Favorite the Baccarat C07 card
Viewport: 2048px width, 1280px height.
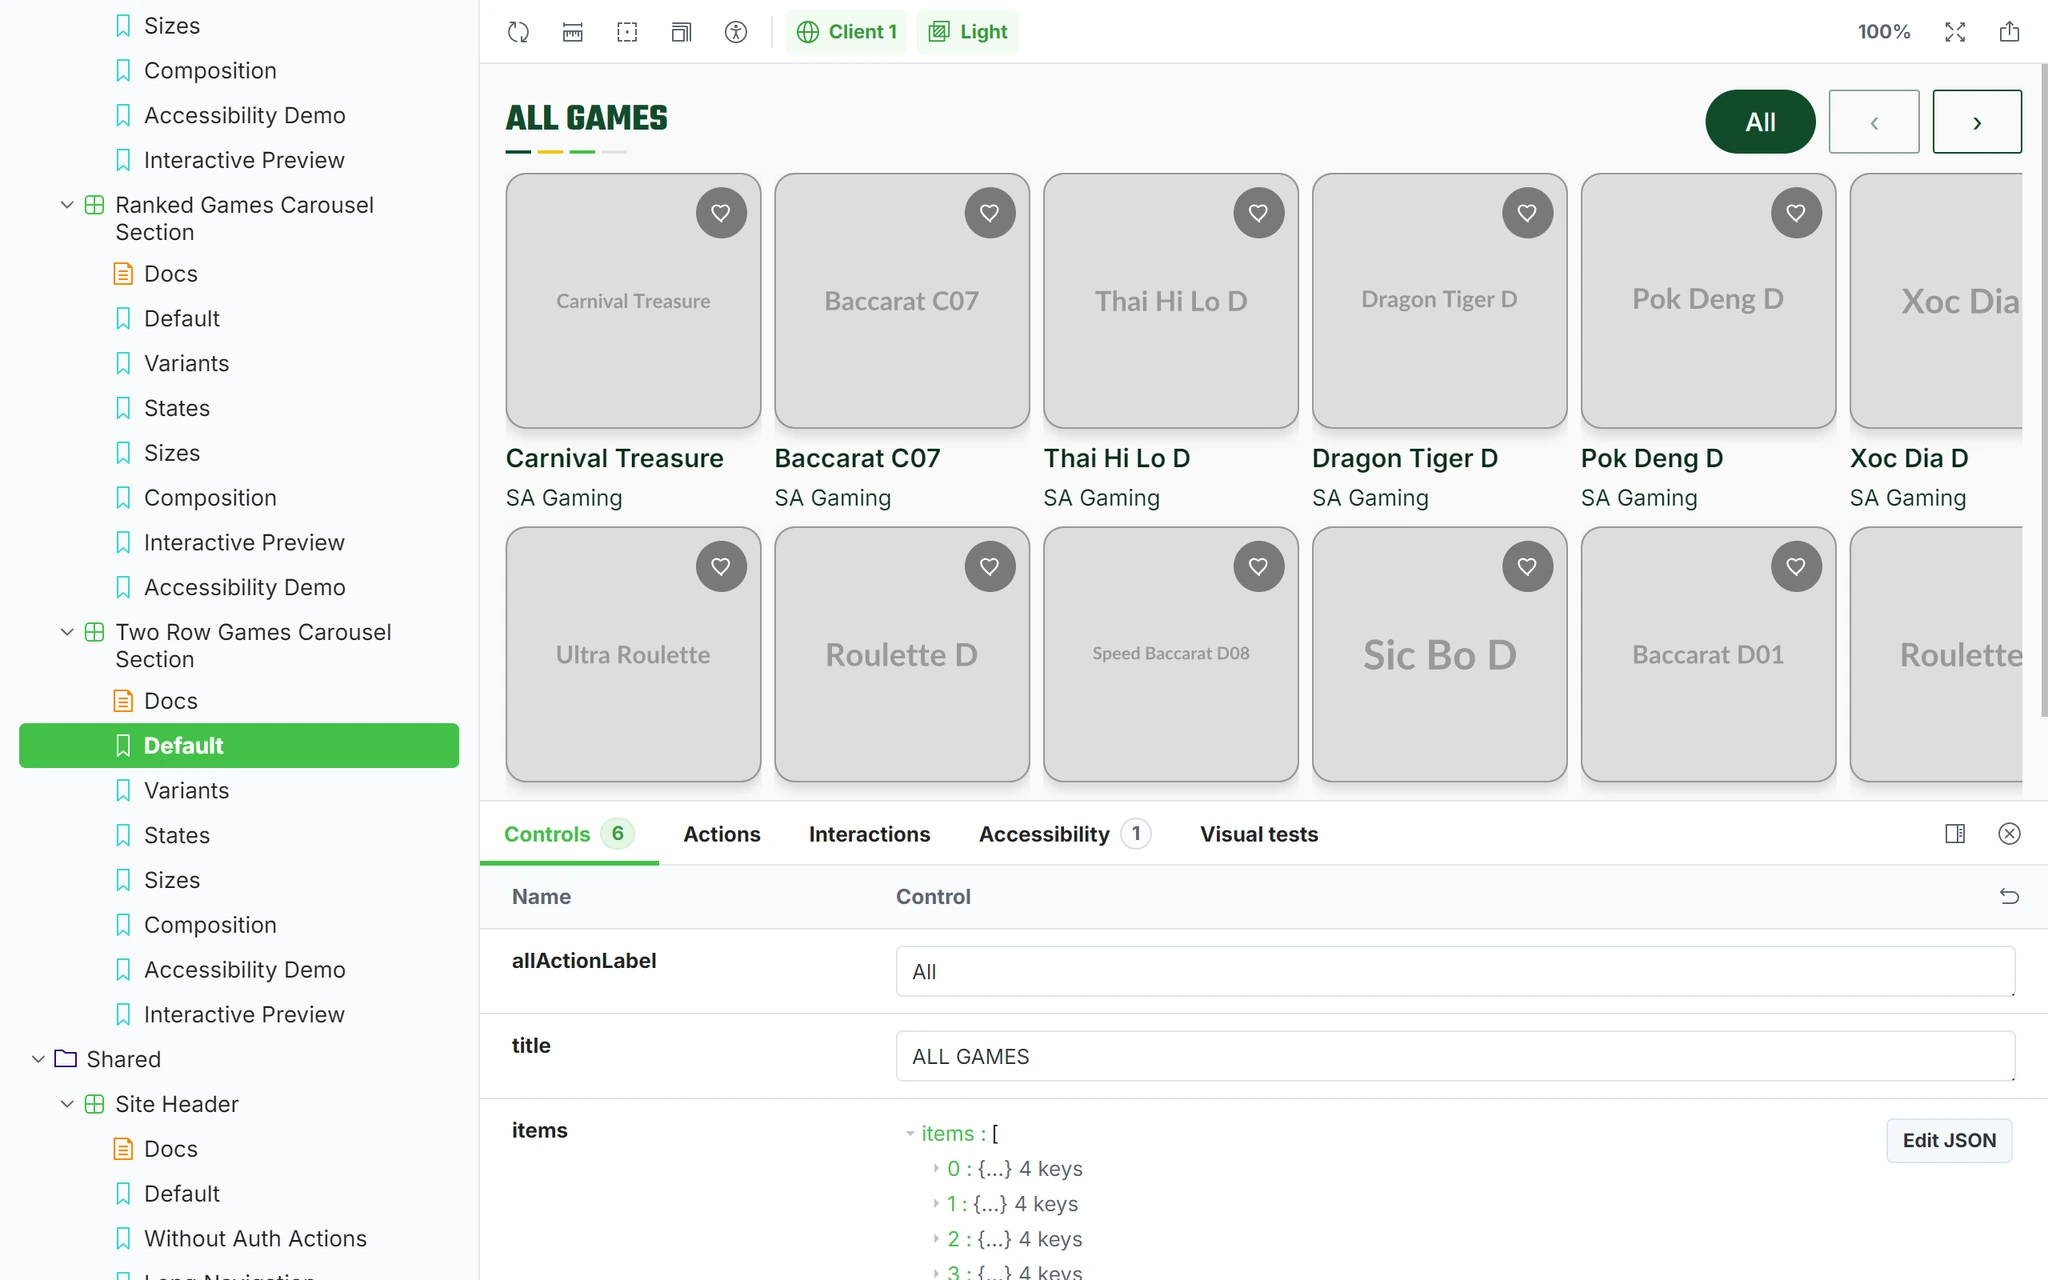coord(990,213)
